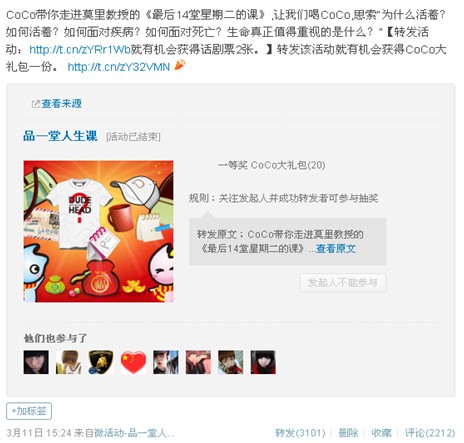Open the participant with Lamborghini shield avatar
This screenshot has width=464, height=443.
[x=101, y=362]
